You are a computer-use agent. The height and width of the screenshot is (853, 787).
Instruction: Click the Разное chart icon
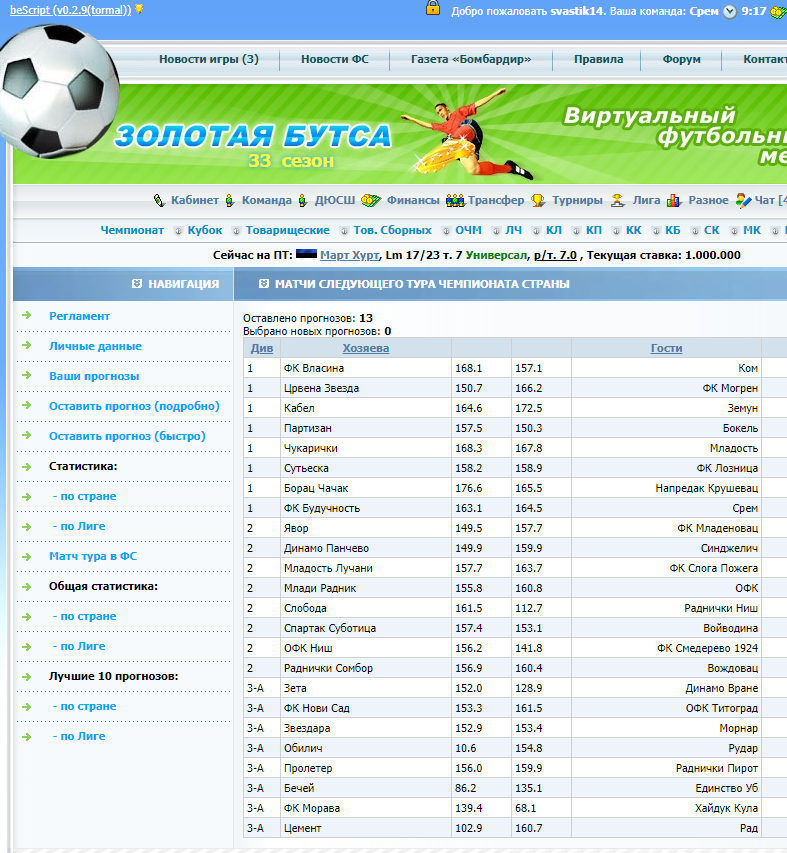(674, 201)
